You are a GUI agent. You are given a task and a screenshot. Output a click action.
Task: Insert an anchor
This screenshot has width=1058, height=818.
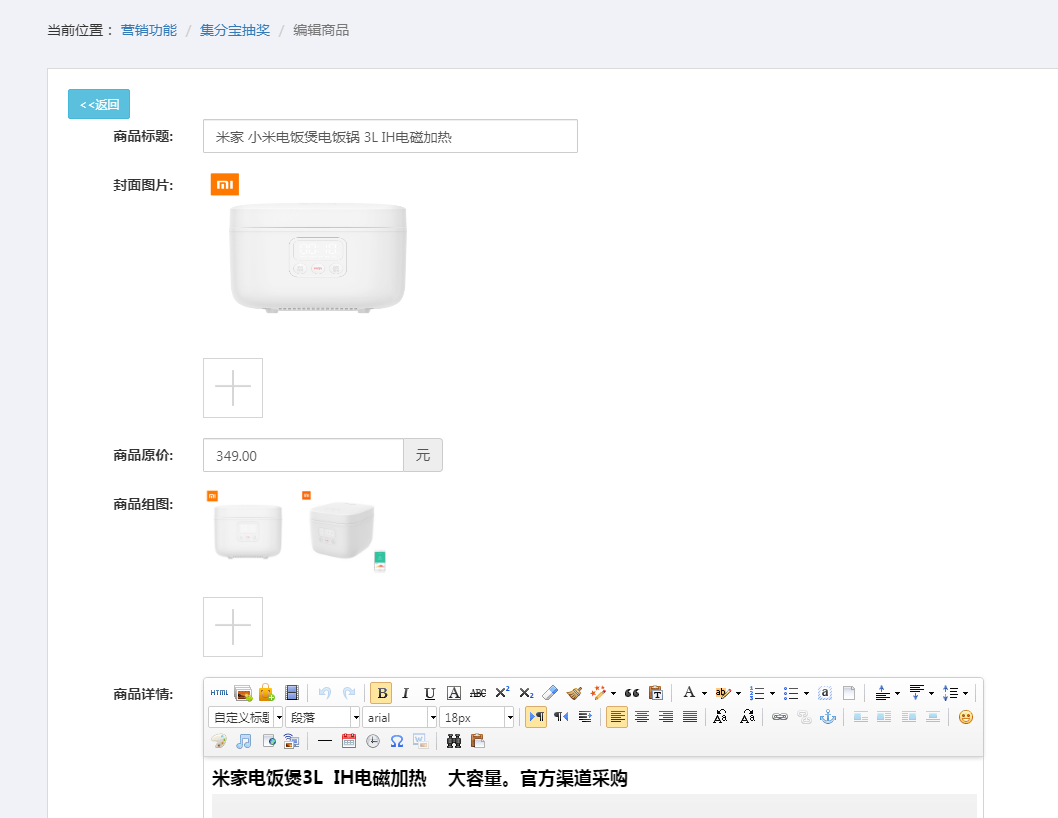coord(828,717)
